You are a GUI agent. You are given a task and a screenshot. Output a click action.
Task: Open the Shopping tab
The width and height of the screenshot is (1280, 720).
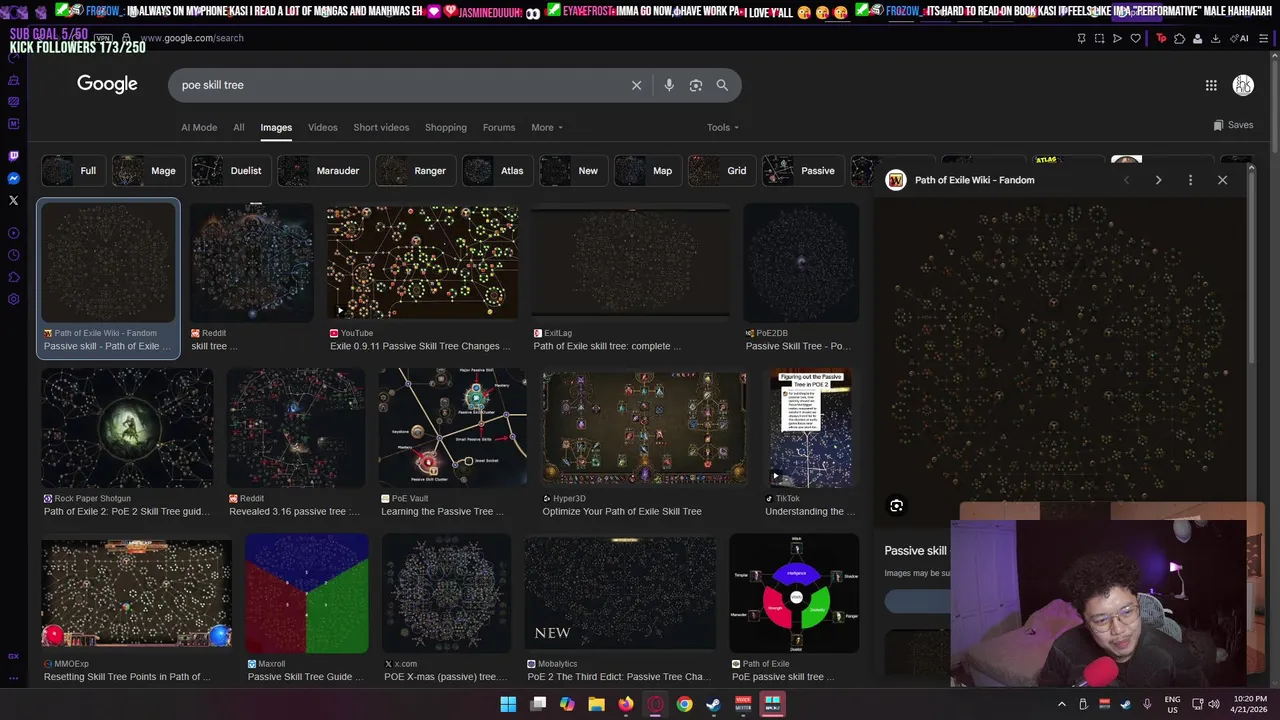pyautogui.click(x=446, y=128)
